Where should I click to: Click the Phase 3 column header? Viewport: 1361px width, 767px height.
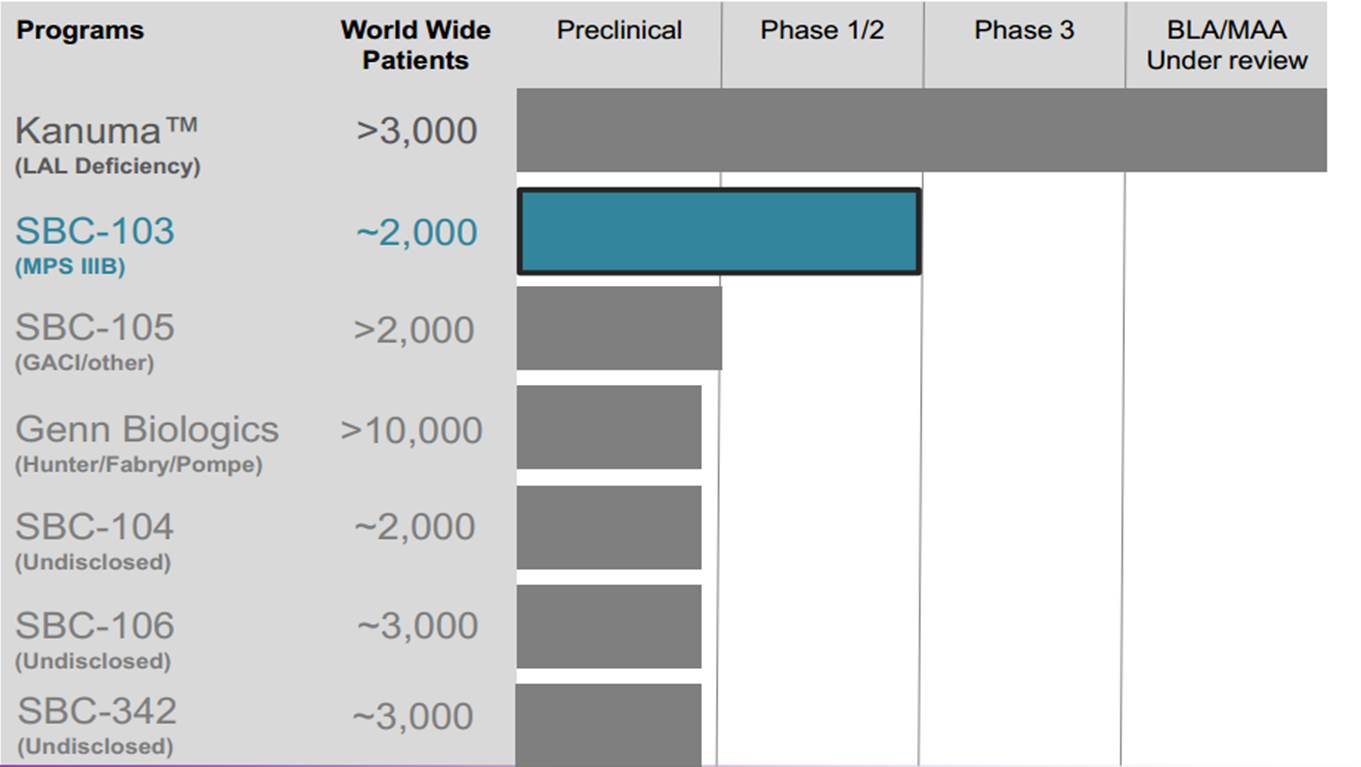click(x=1024, y=30)
